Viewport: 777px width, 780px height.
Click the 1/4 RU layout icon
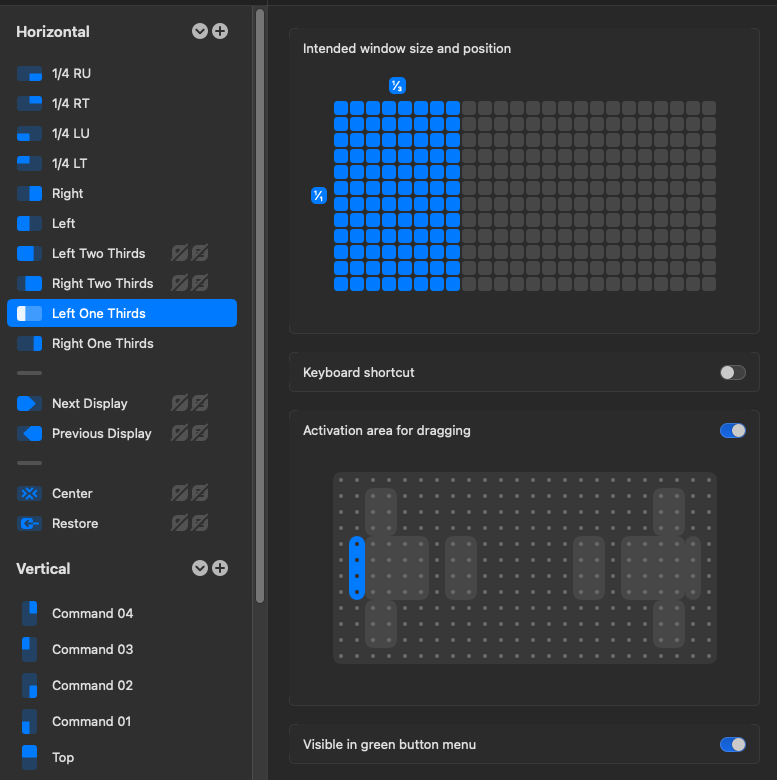30,74
